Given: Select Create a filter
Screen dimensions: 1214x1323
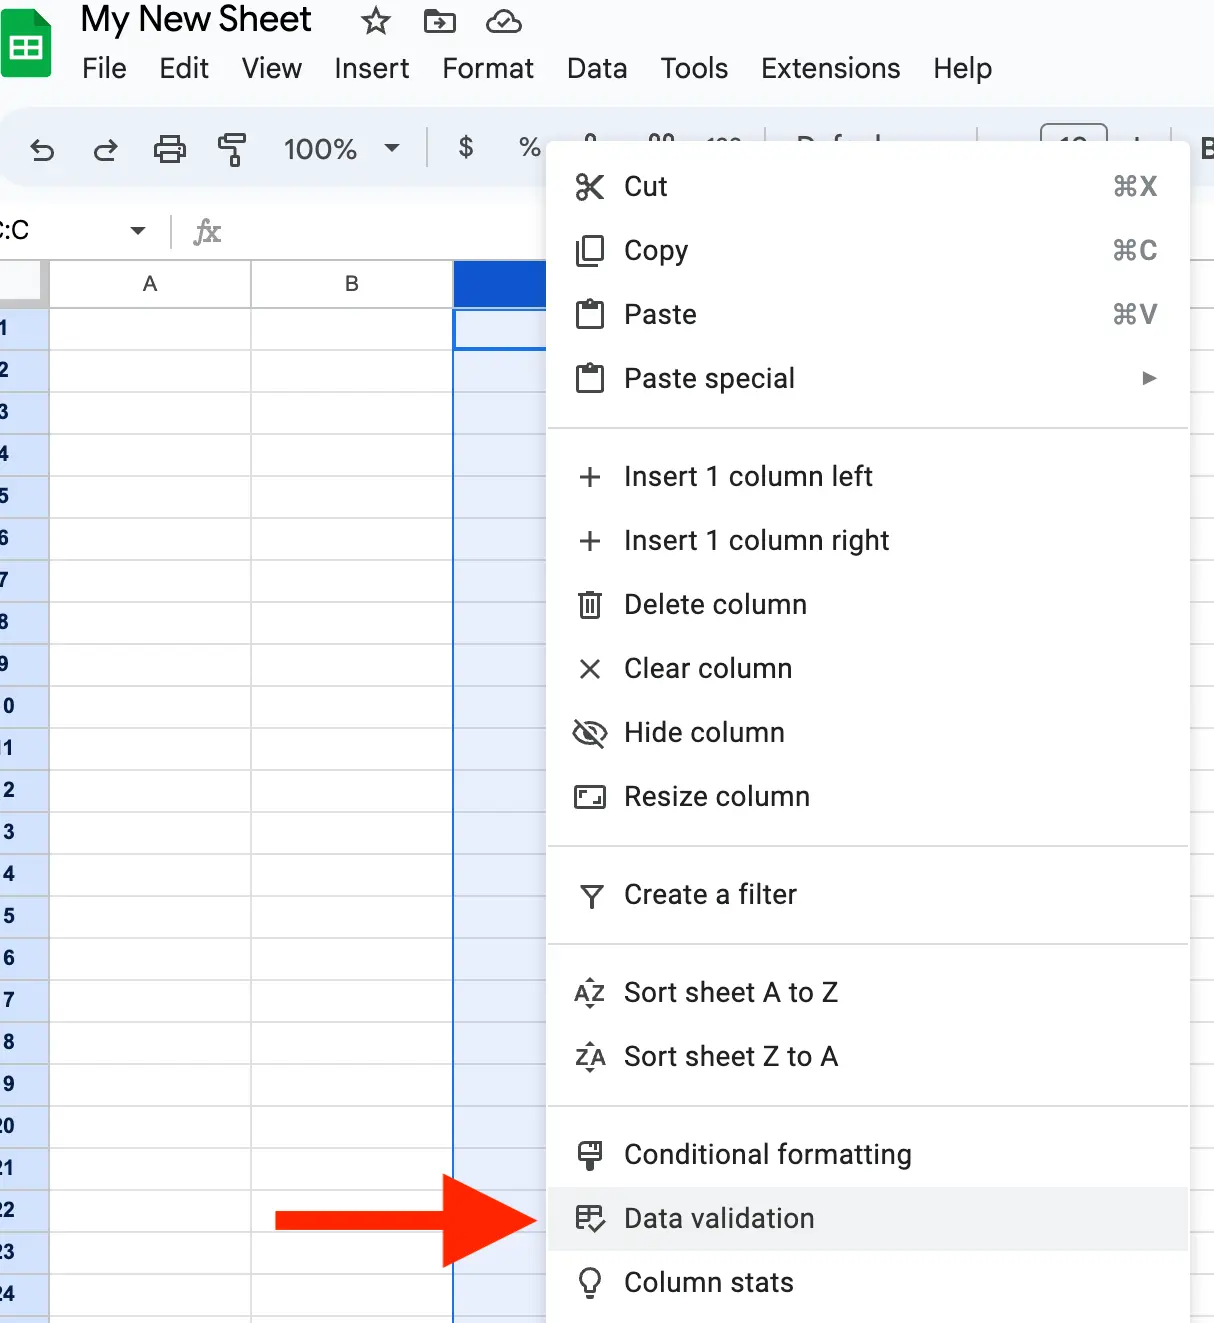Looking at the screenshot, I should (710, 894).
